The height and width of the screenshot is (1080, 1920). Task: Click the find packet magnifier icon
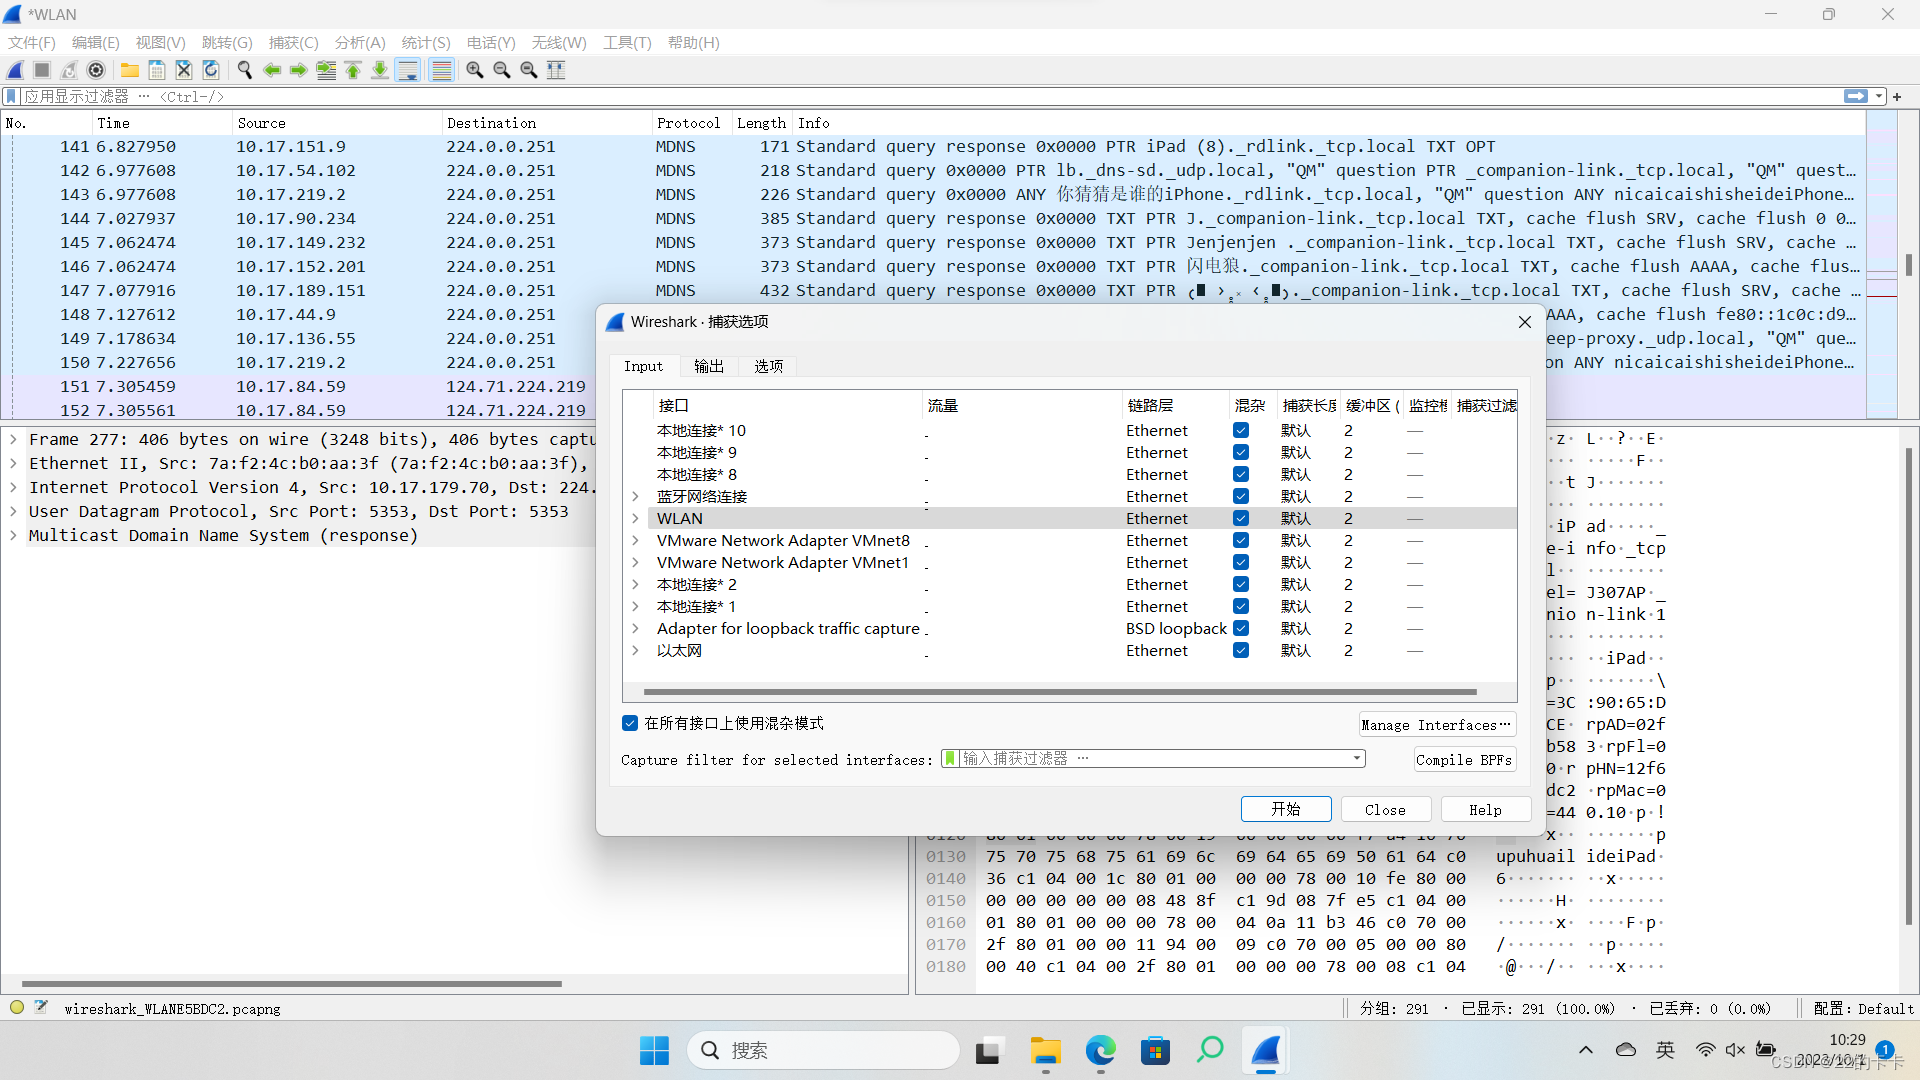(244, 70)
